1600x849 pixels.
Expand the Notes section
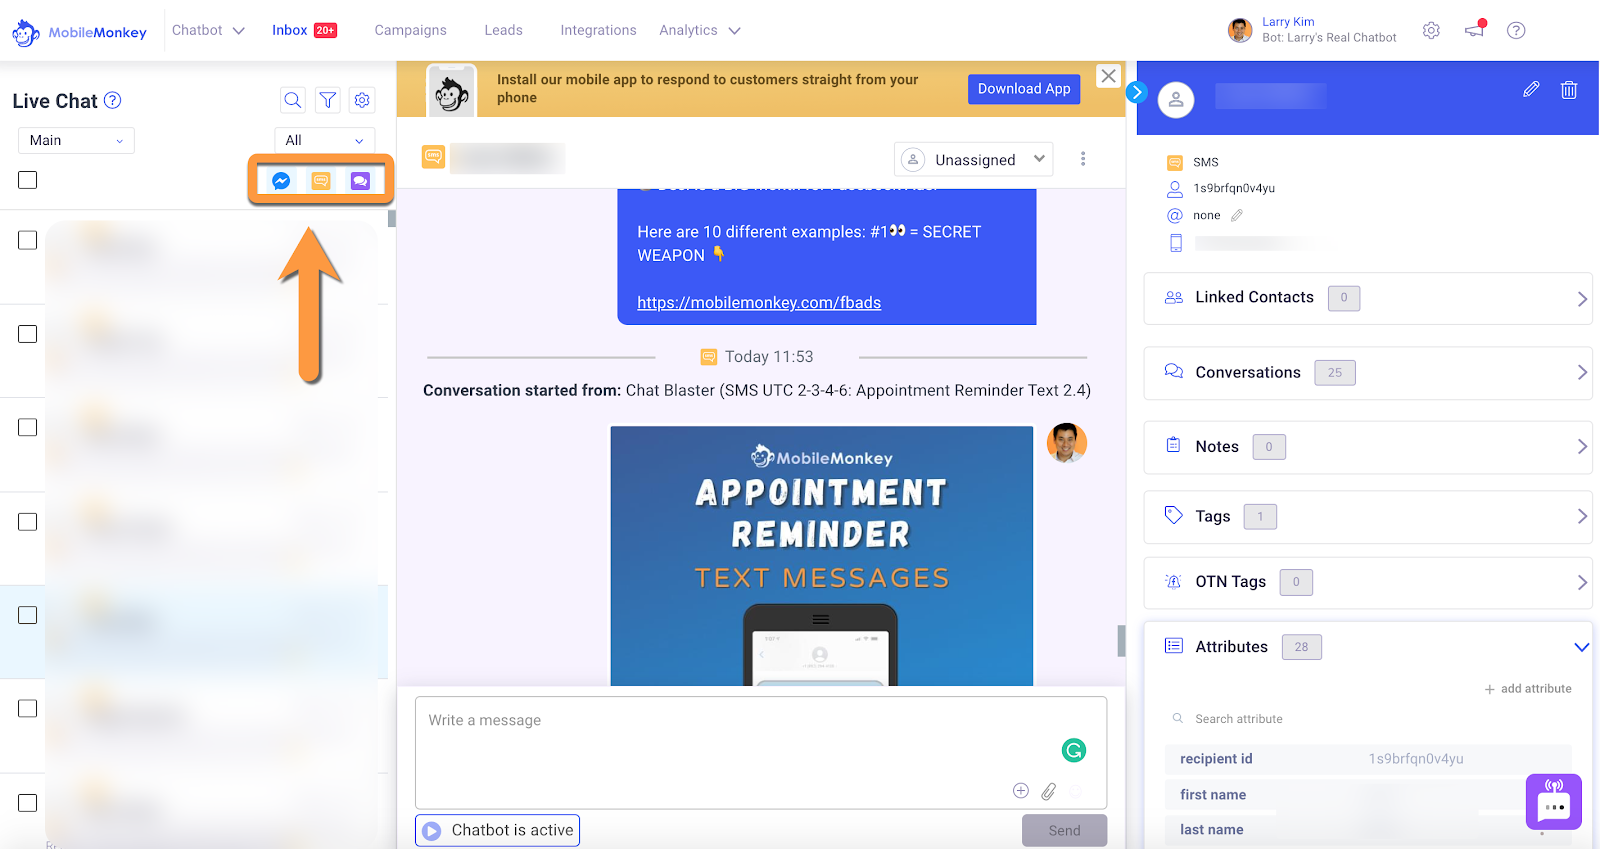(x=1367, y=447)
